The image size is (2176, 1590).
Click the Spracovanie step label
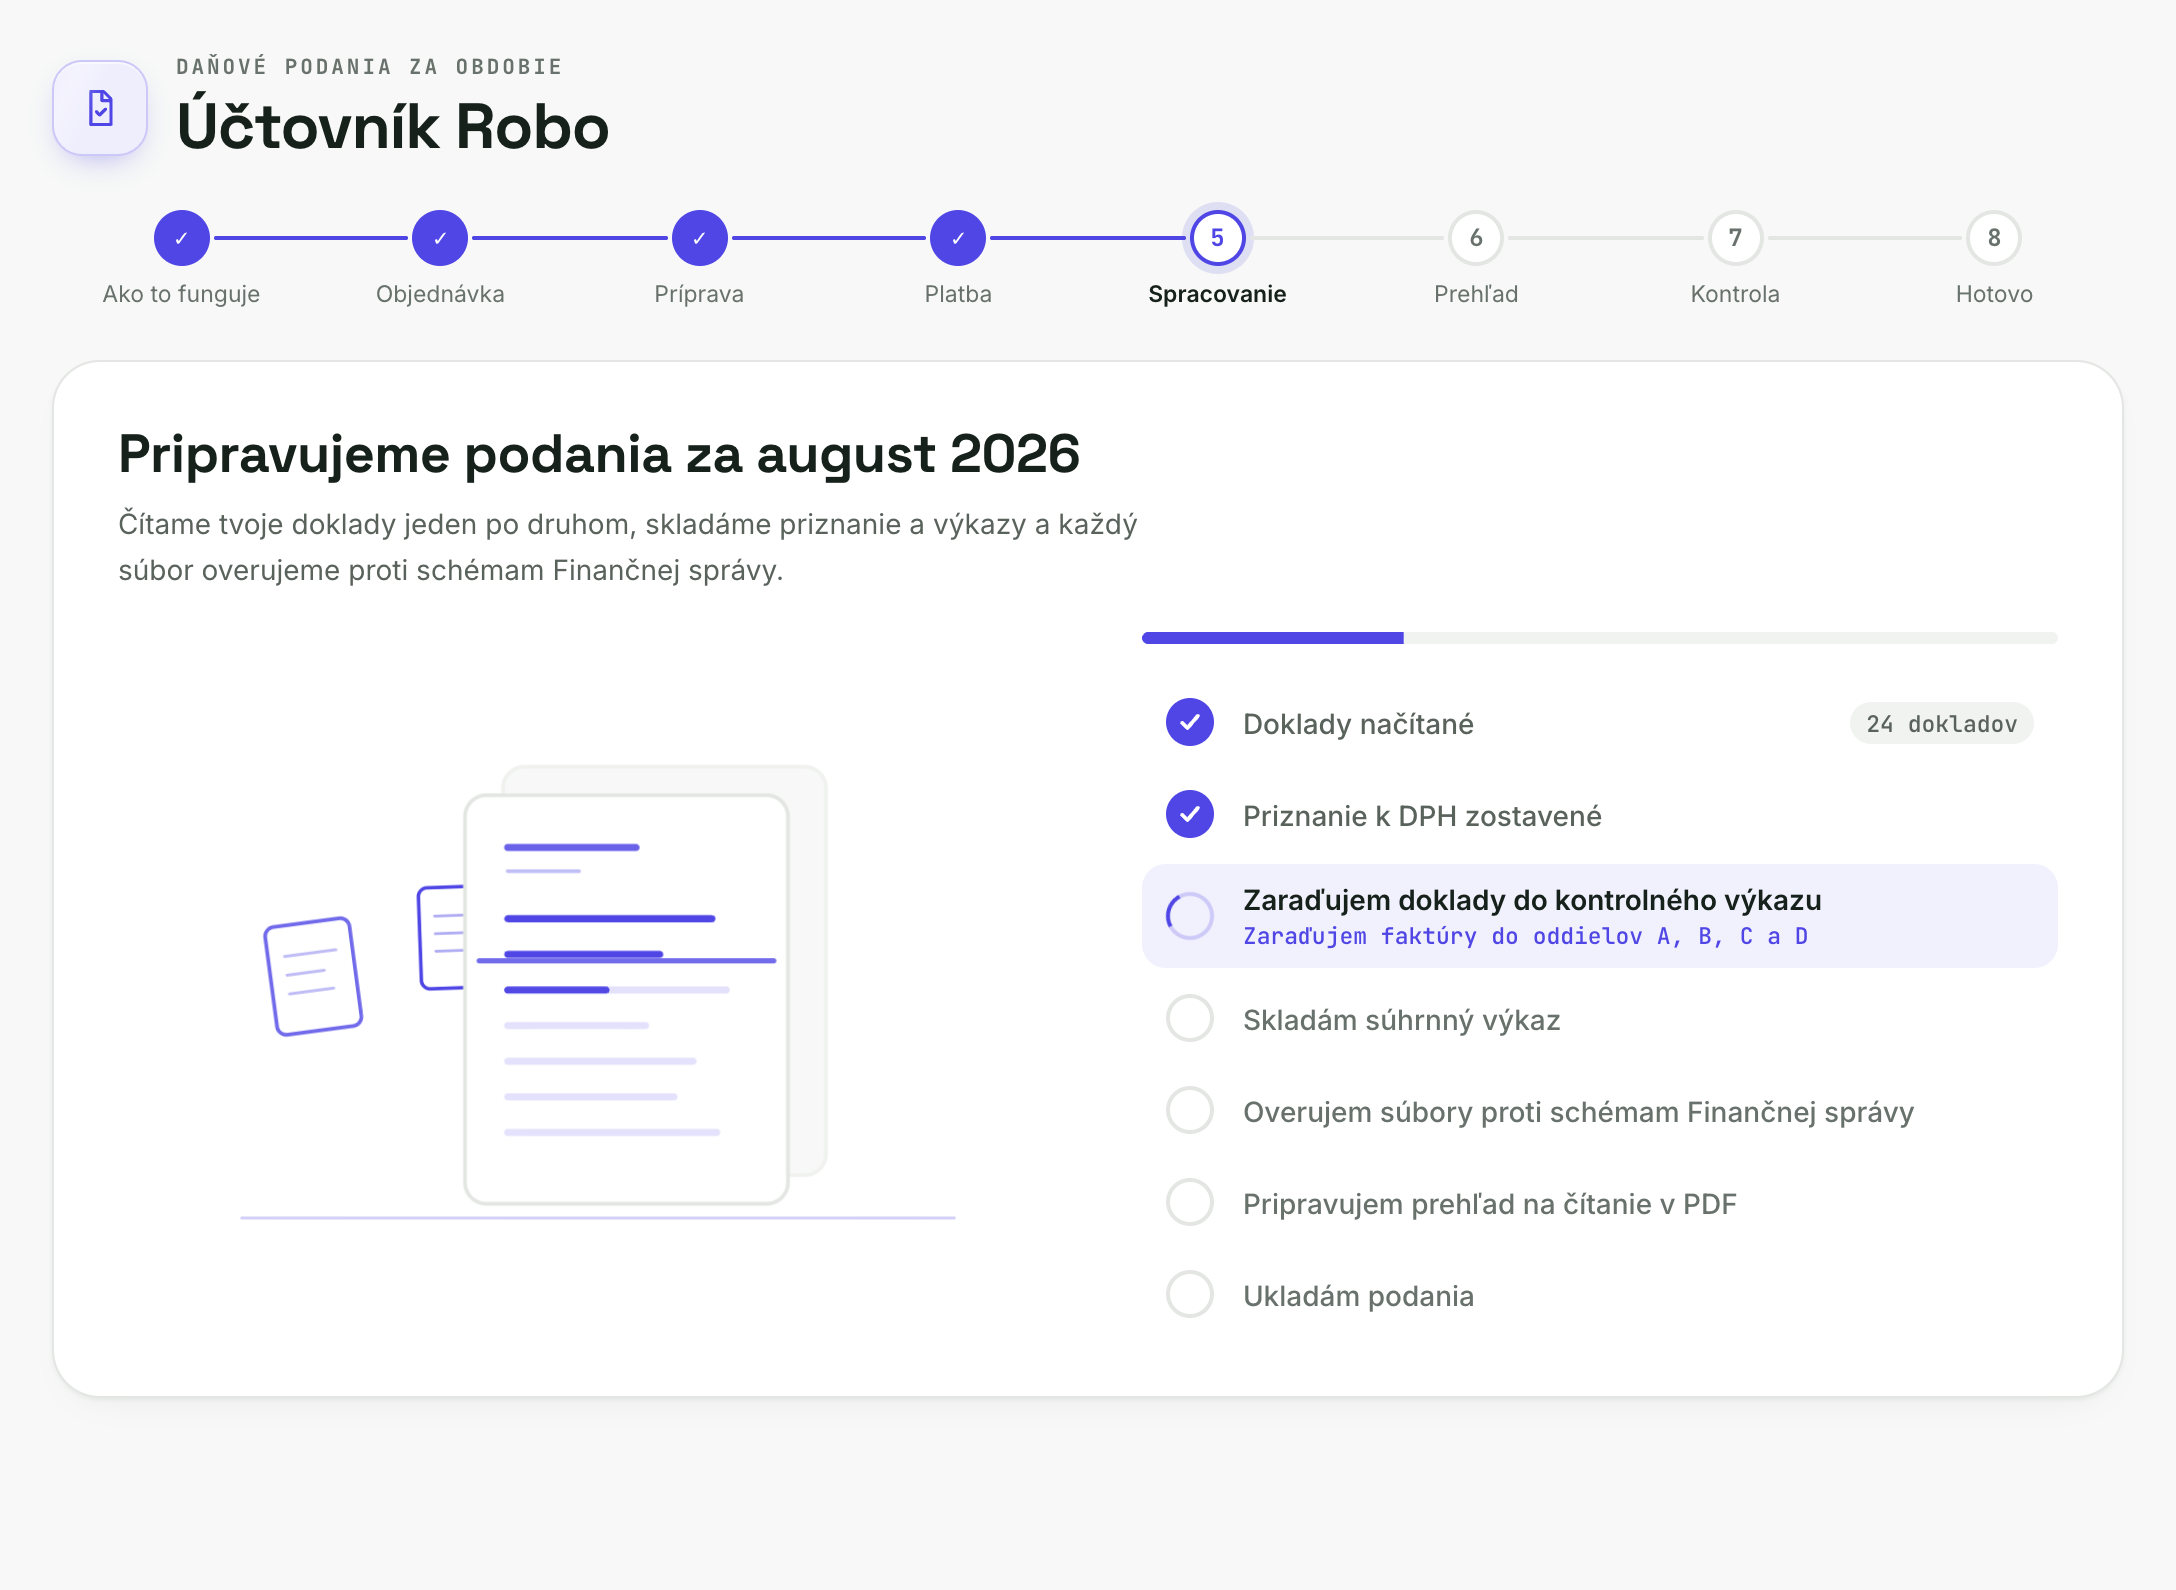1217,294
